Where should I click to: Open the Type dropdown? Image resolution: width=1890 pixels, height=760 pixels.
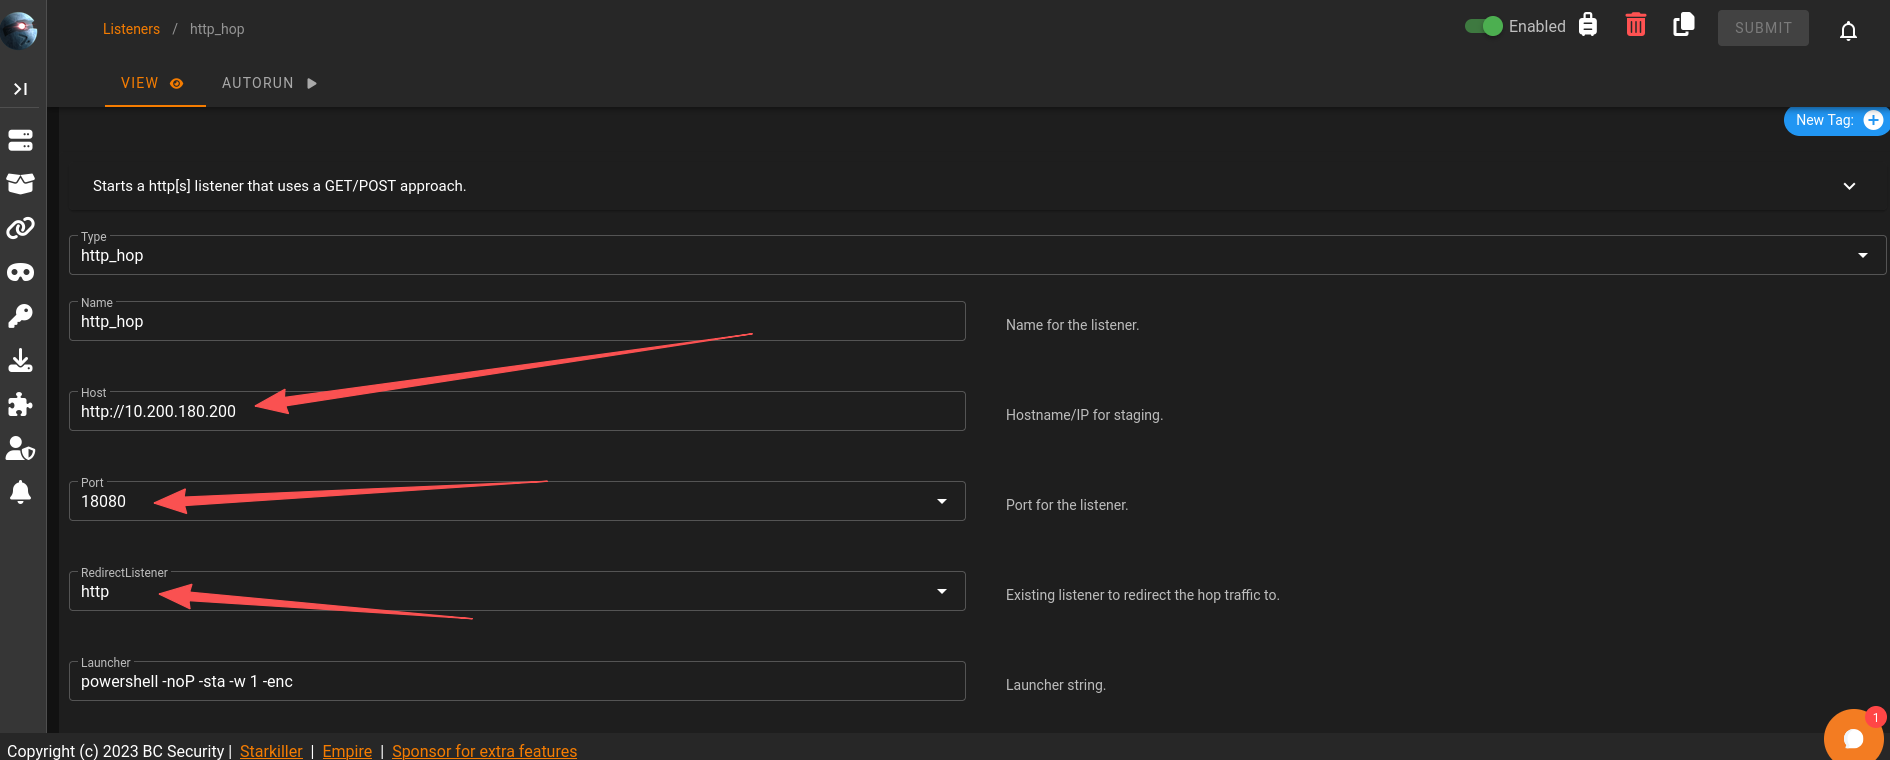pos(1862,256)
